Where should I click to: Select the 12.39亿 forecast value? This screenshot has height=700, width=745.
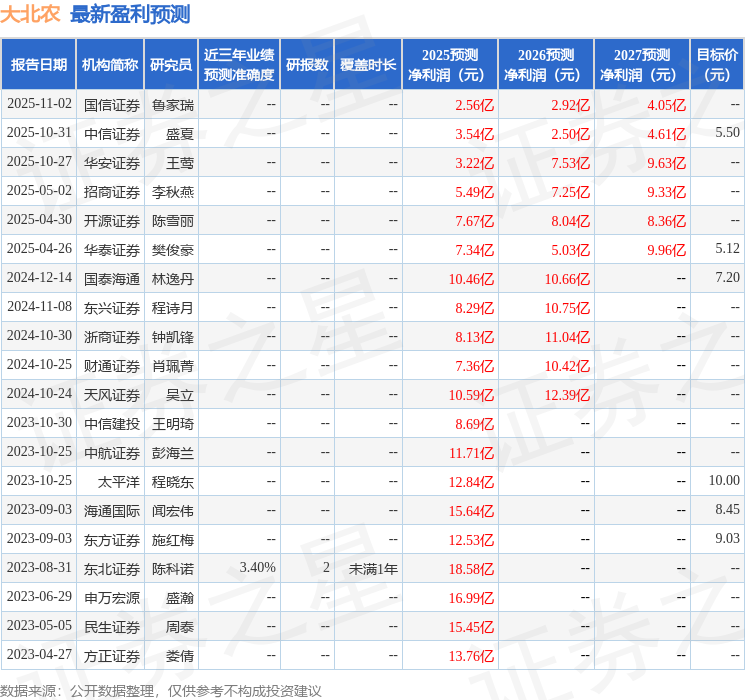(x=567, y=395)
